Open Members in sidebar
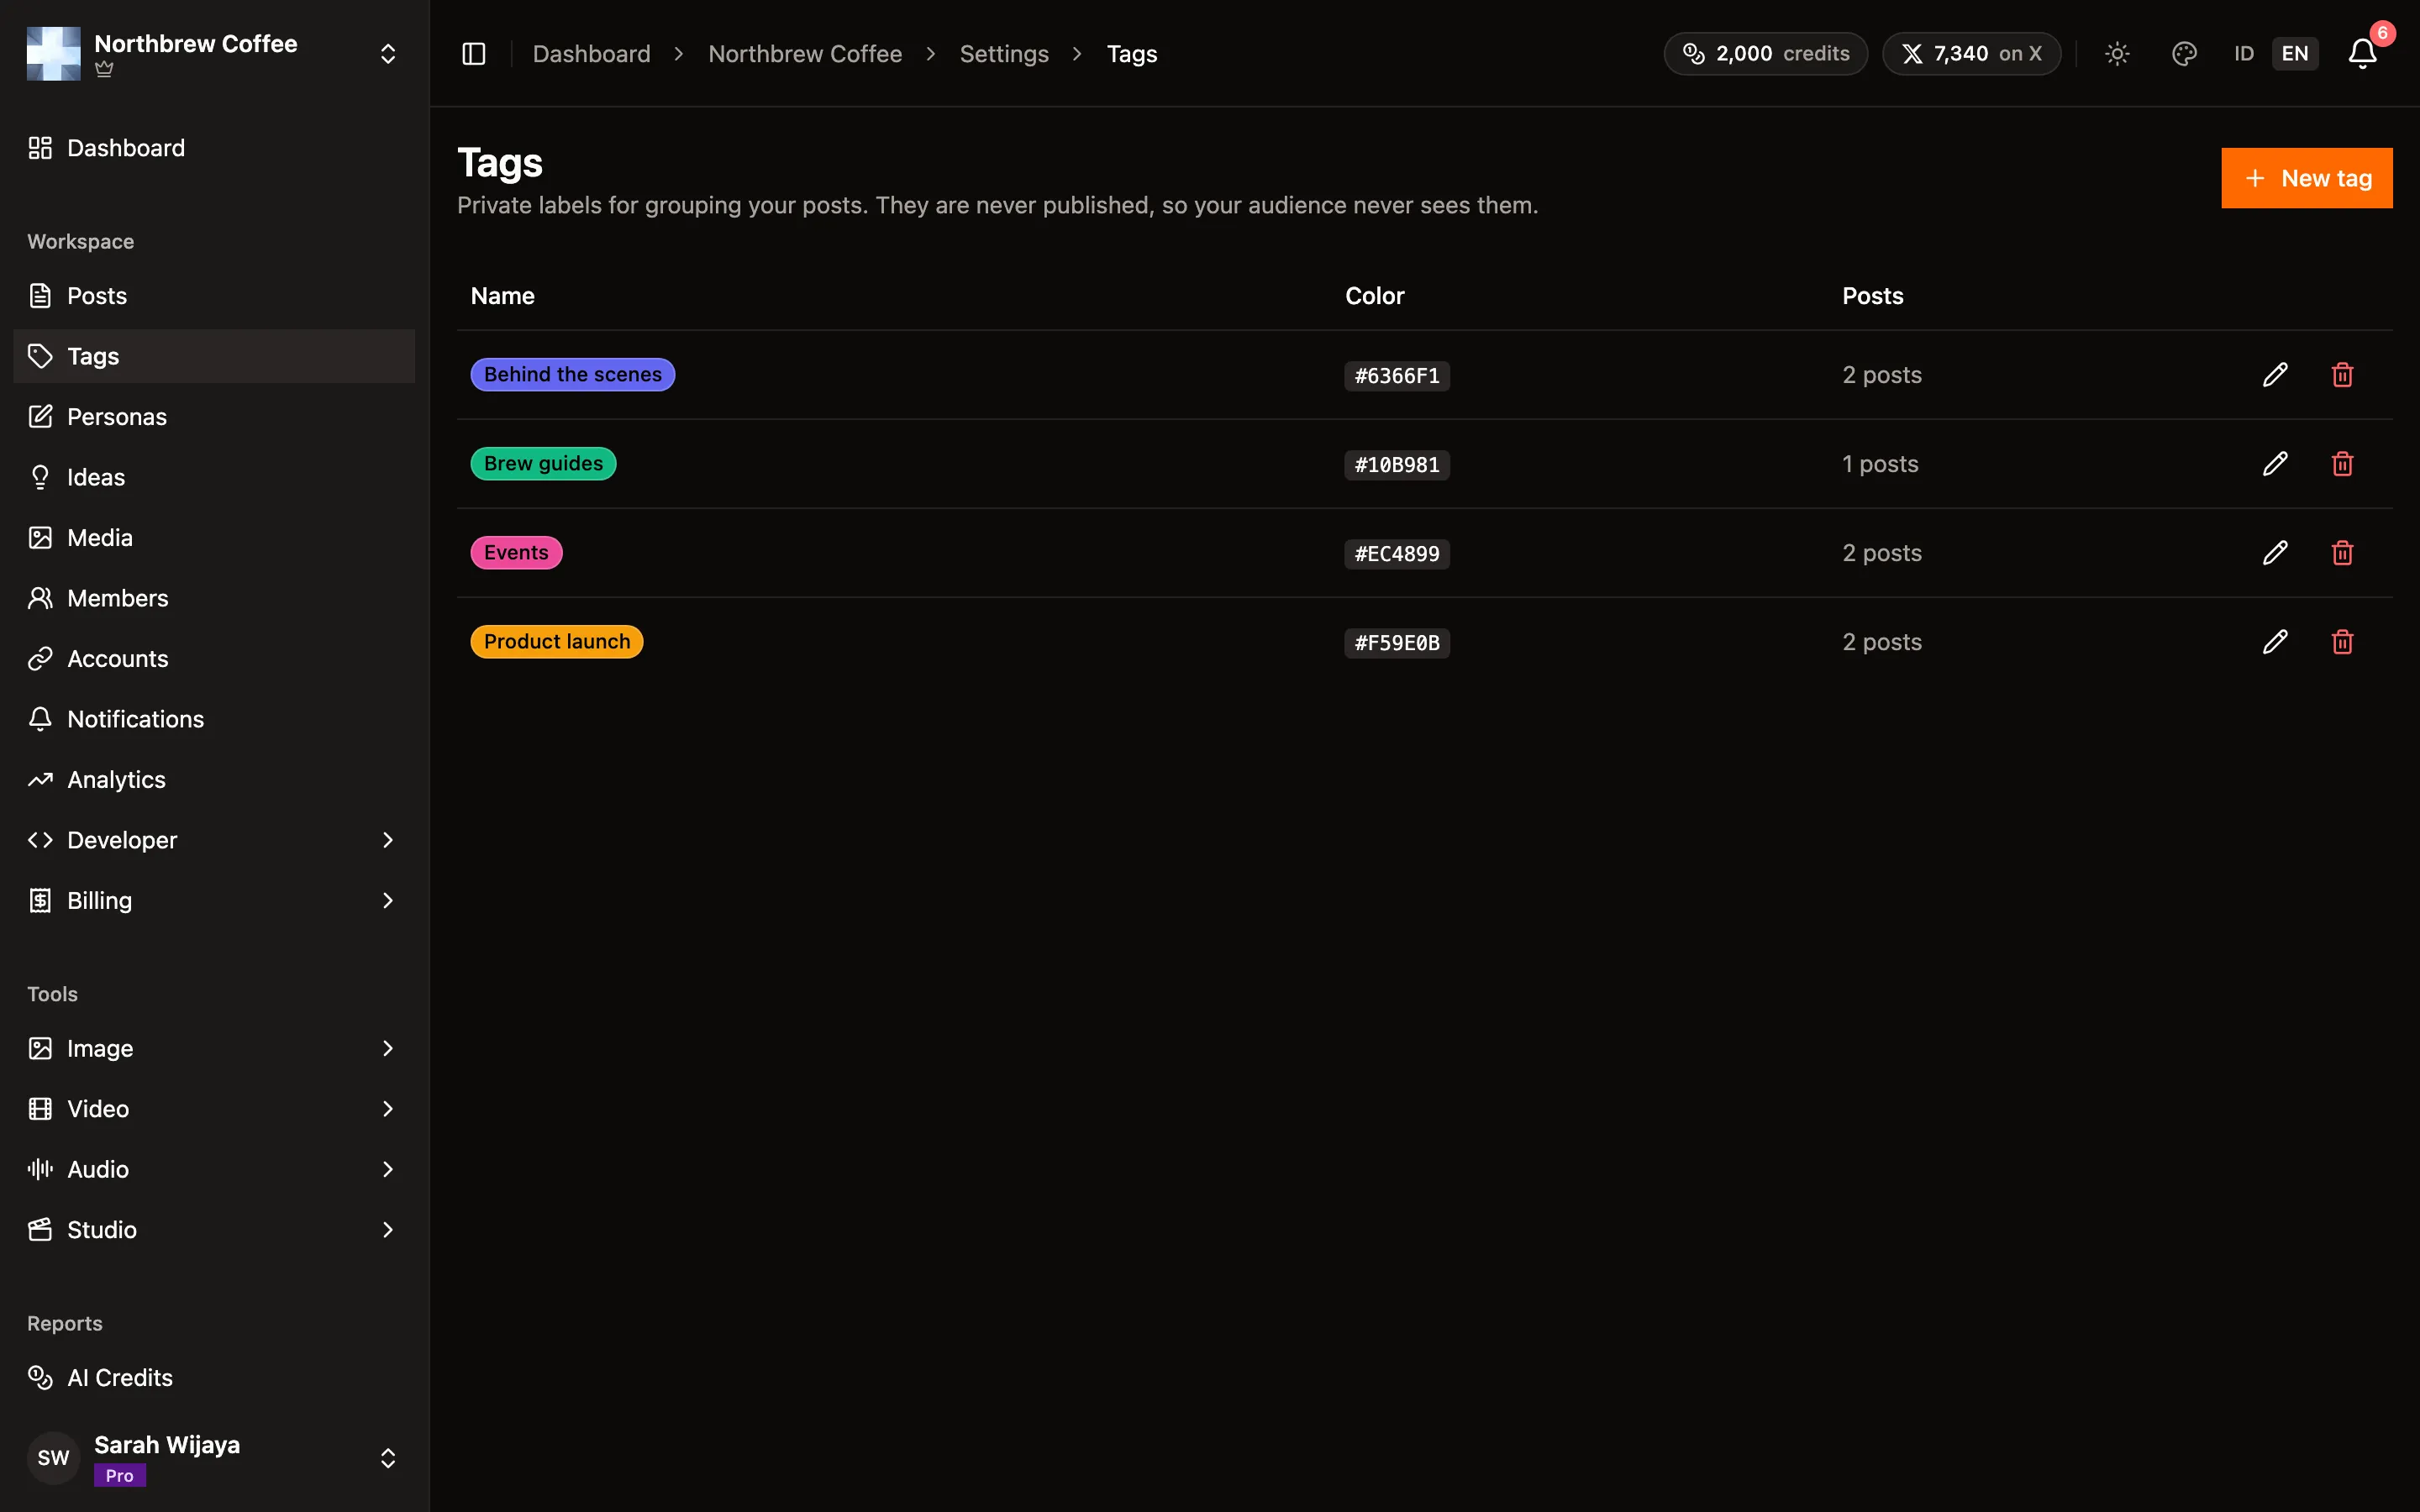The height and width of the screenshot is (1512, 2420). click(214, 599)
